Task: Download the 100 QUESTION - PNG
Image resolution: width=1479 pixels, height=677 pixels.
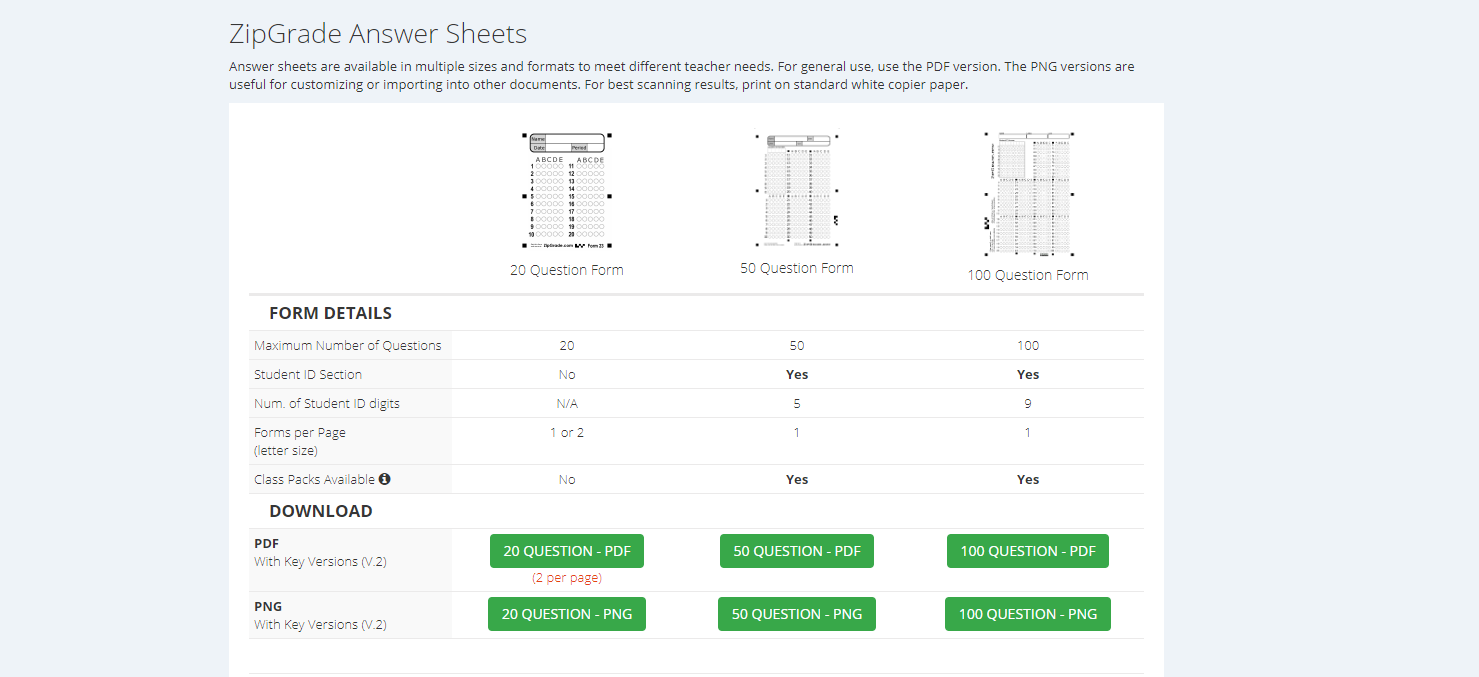Action: coord(1028,614)
